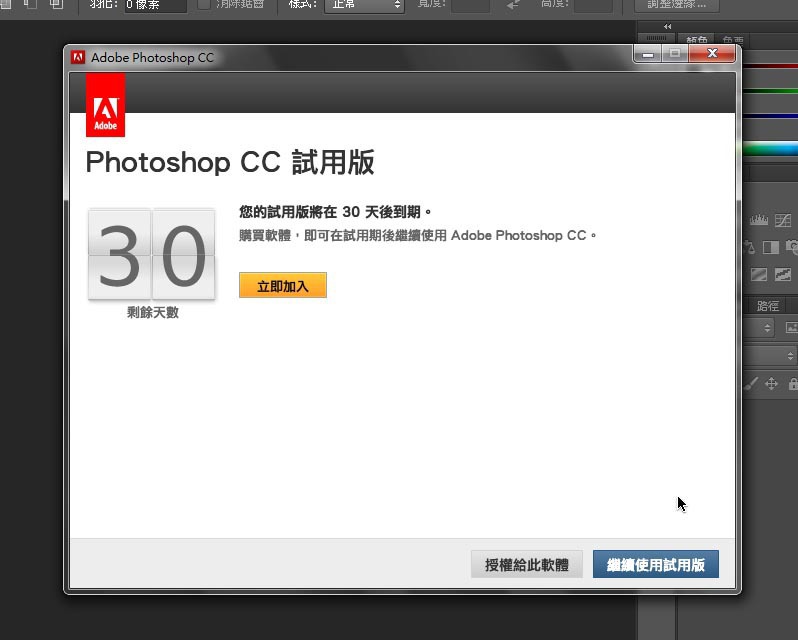Screen dimensions: 798x640
Task: Switch to the 色票 Swatches tab
Action: pyautogui.click(x=732, y=40)
